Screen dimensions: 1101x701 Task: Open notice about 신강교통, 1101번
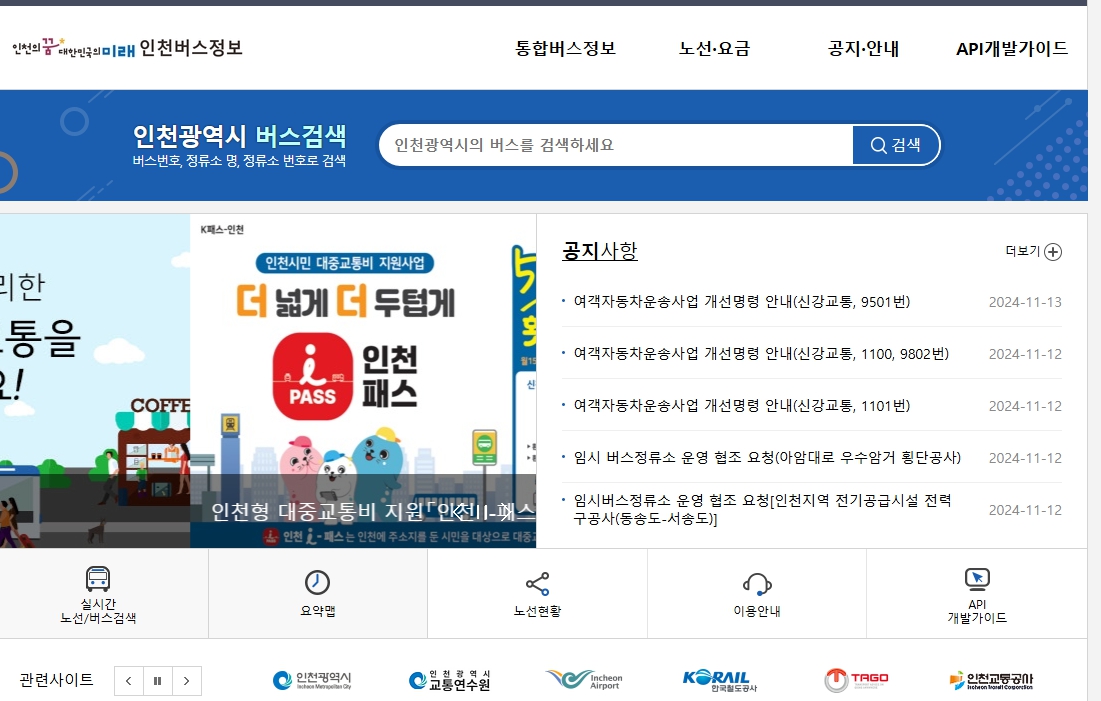741,405
